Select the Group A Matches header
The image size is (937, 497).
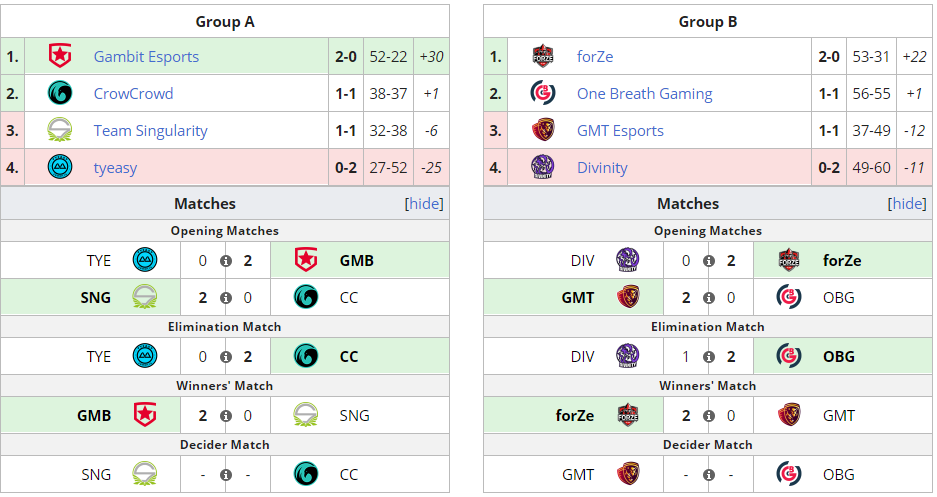click(x=205, y=204)
